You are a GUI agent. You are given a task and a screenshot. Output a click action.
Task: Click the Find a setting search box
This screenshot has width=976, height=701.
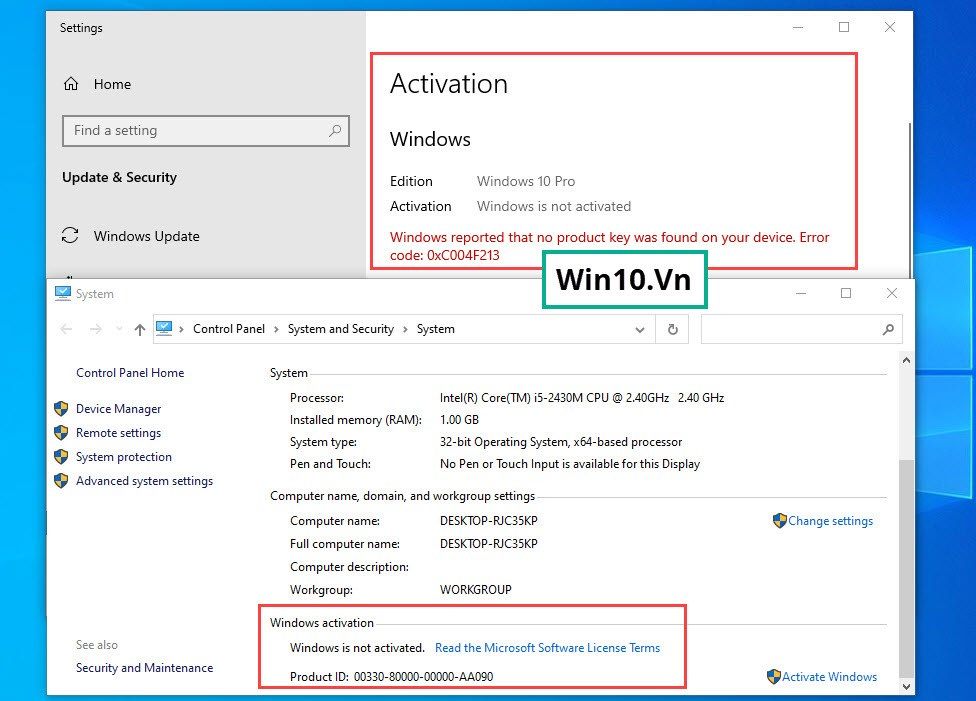(x=195, y=131)
